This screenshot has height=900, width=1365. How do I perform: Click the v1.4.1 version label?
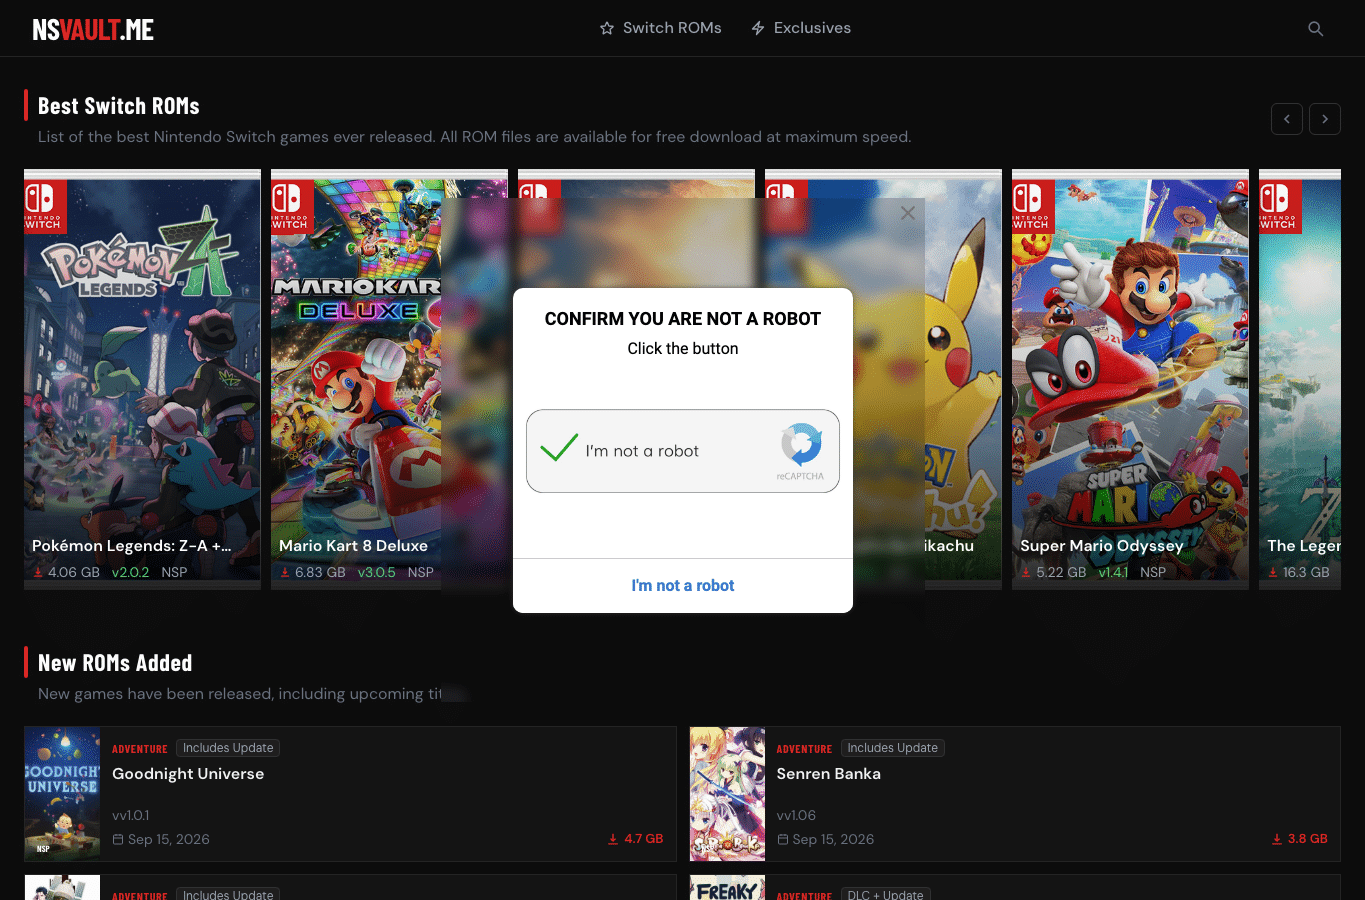click(x=1113, y=573)
